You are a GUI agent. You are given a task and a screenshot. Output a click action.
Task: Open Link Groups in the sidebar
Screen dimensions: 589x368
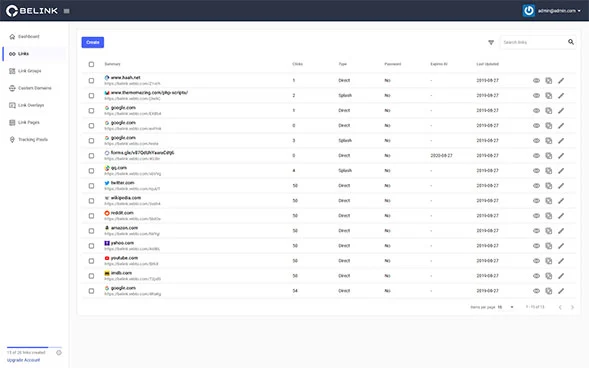coord(29,71)
